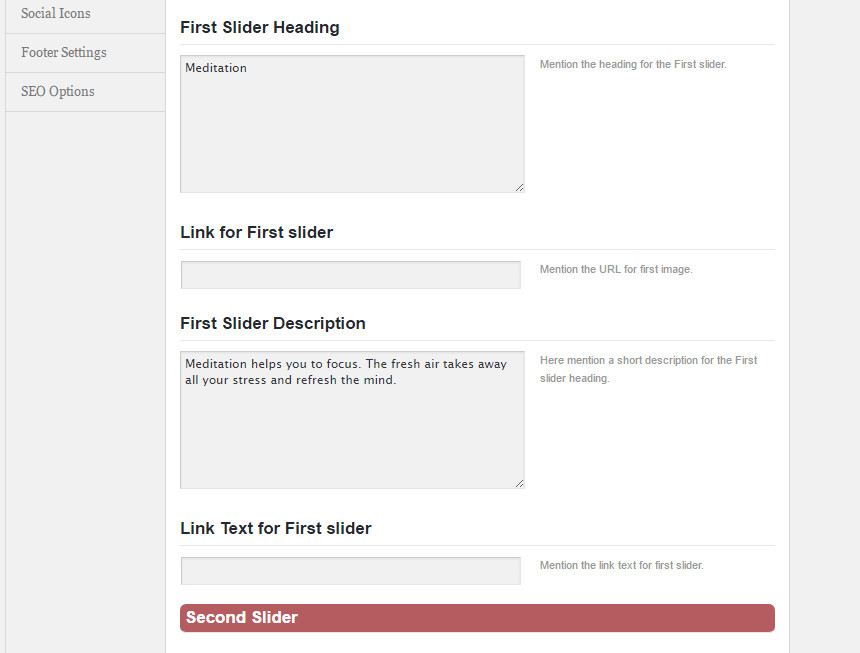
Task: Switch to the Footer Settings tab
Action: 85,53
